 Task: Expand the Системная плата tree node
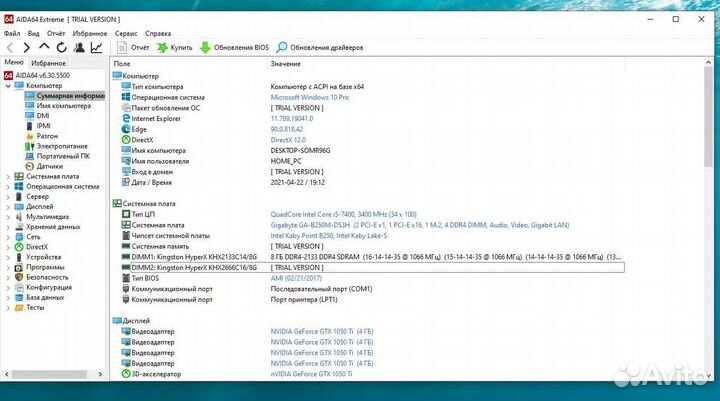click(9, 176)
